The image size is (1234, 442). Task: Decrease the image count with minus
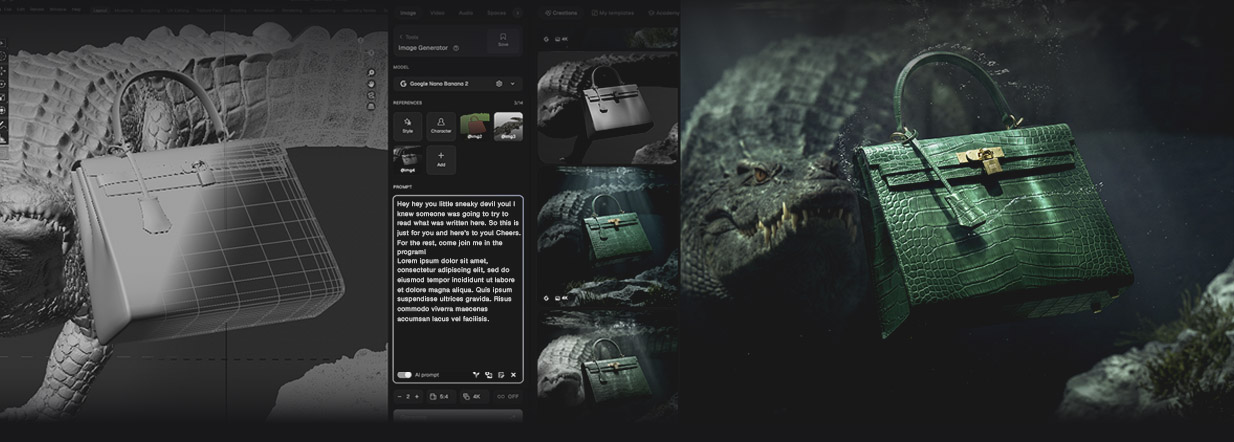(x=399, y=397)
